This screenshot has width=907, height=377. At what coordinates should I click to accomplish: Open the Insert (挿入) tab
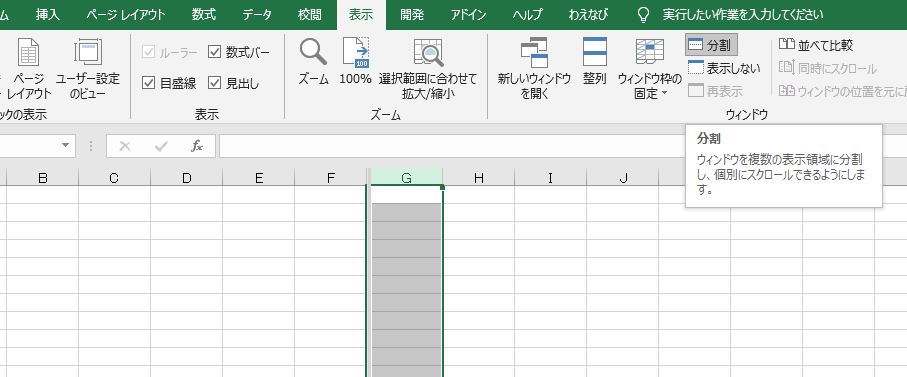pos(47,15)
